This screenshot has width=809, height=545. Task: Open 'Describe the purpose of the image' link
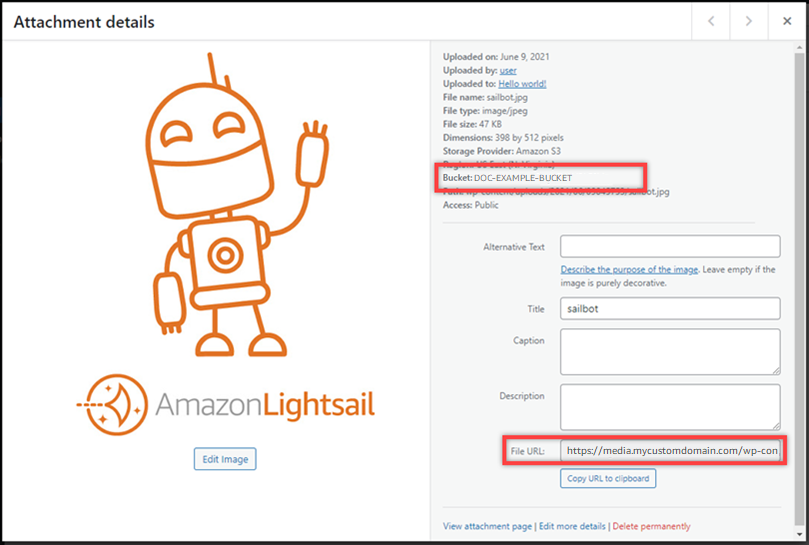click(629, 270)
